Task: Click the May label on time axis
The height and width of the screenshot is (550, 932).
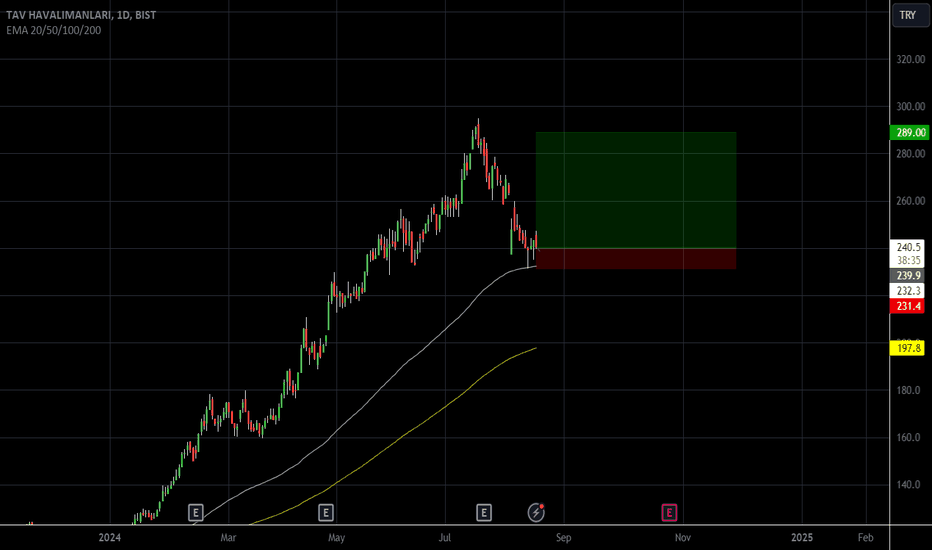Action: point(336,538)
